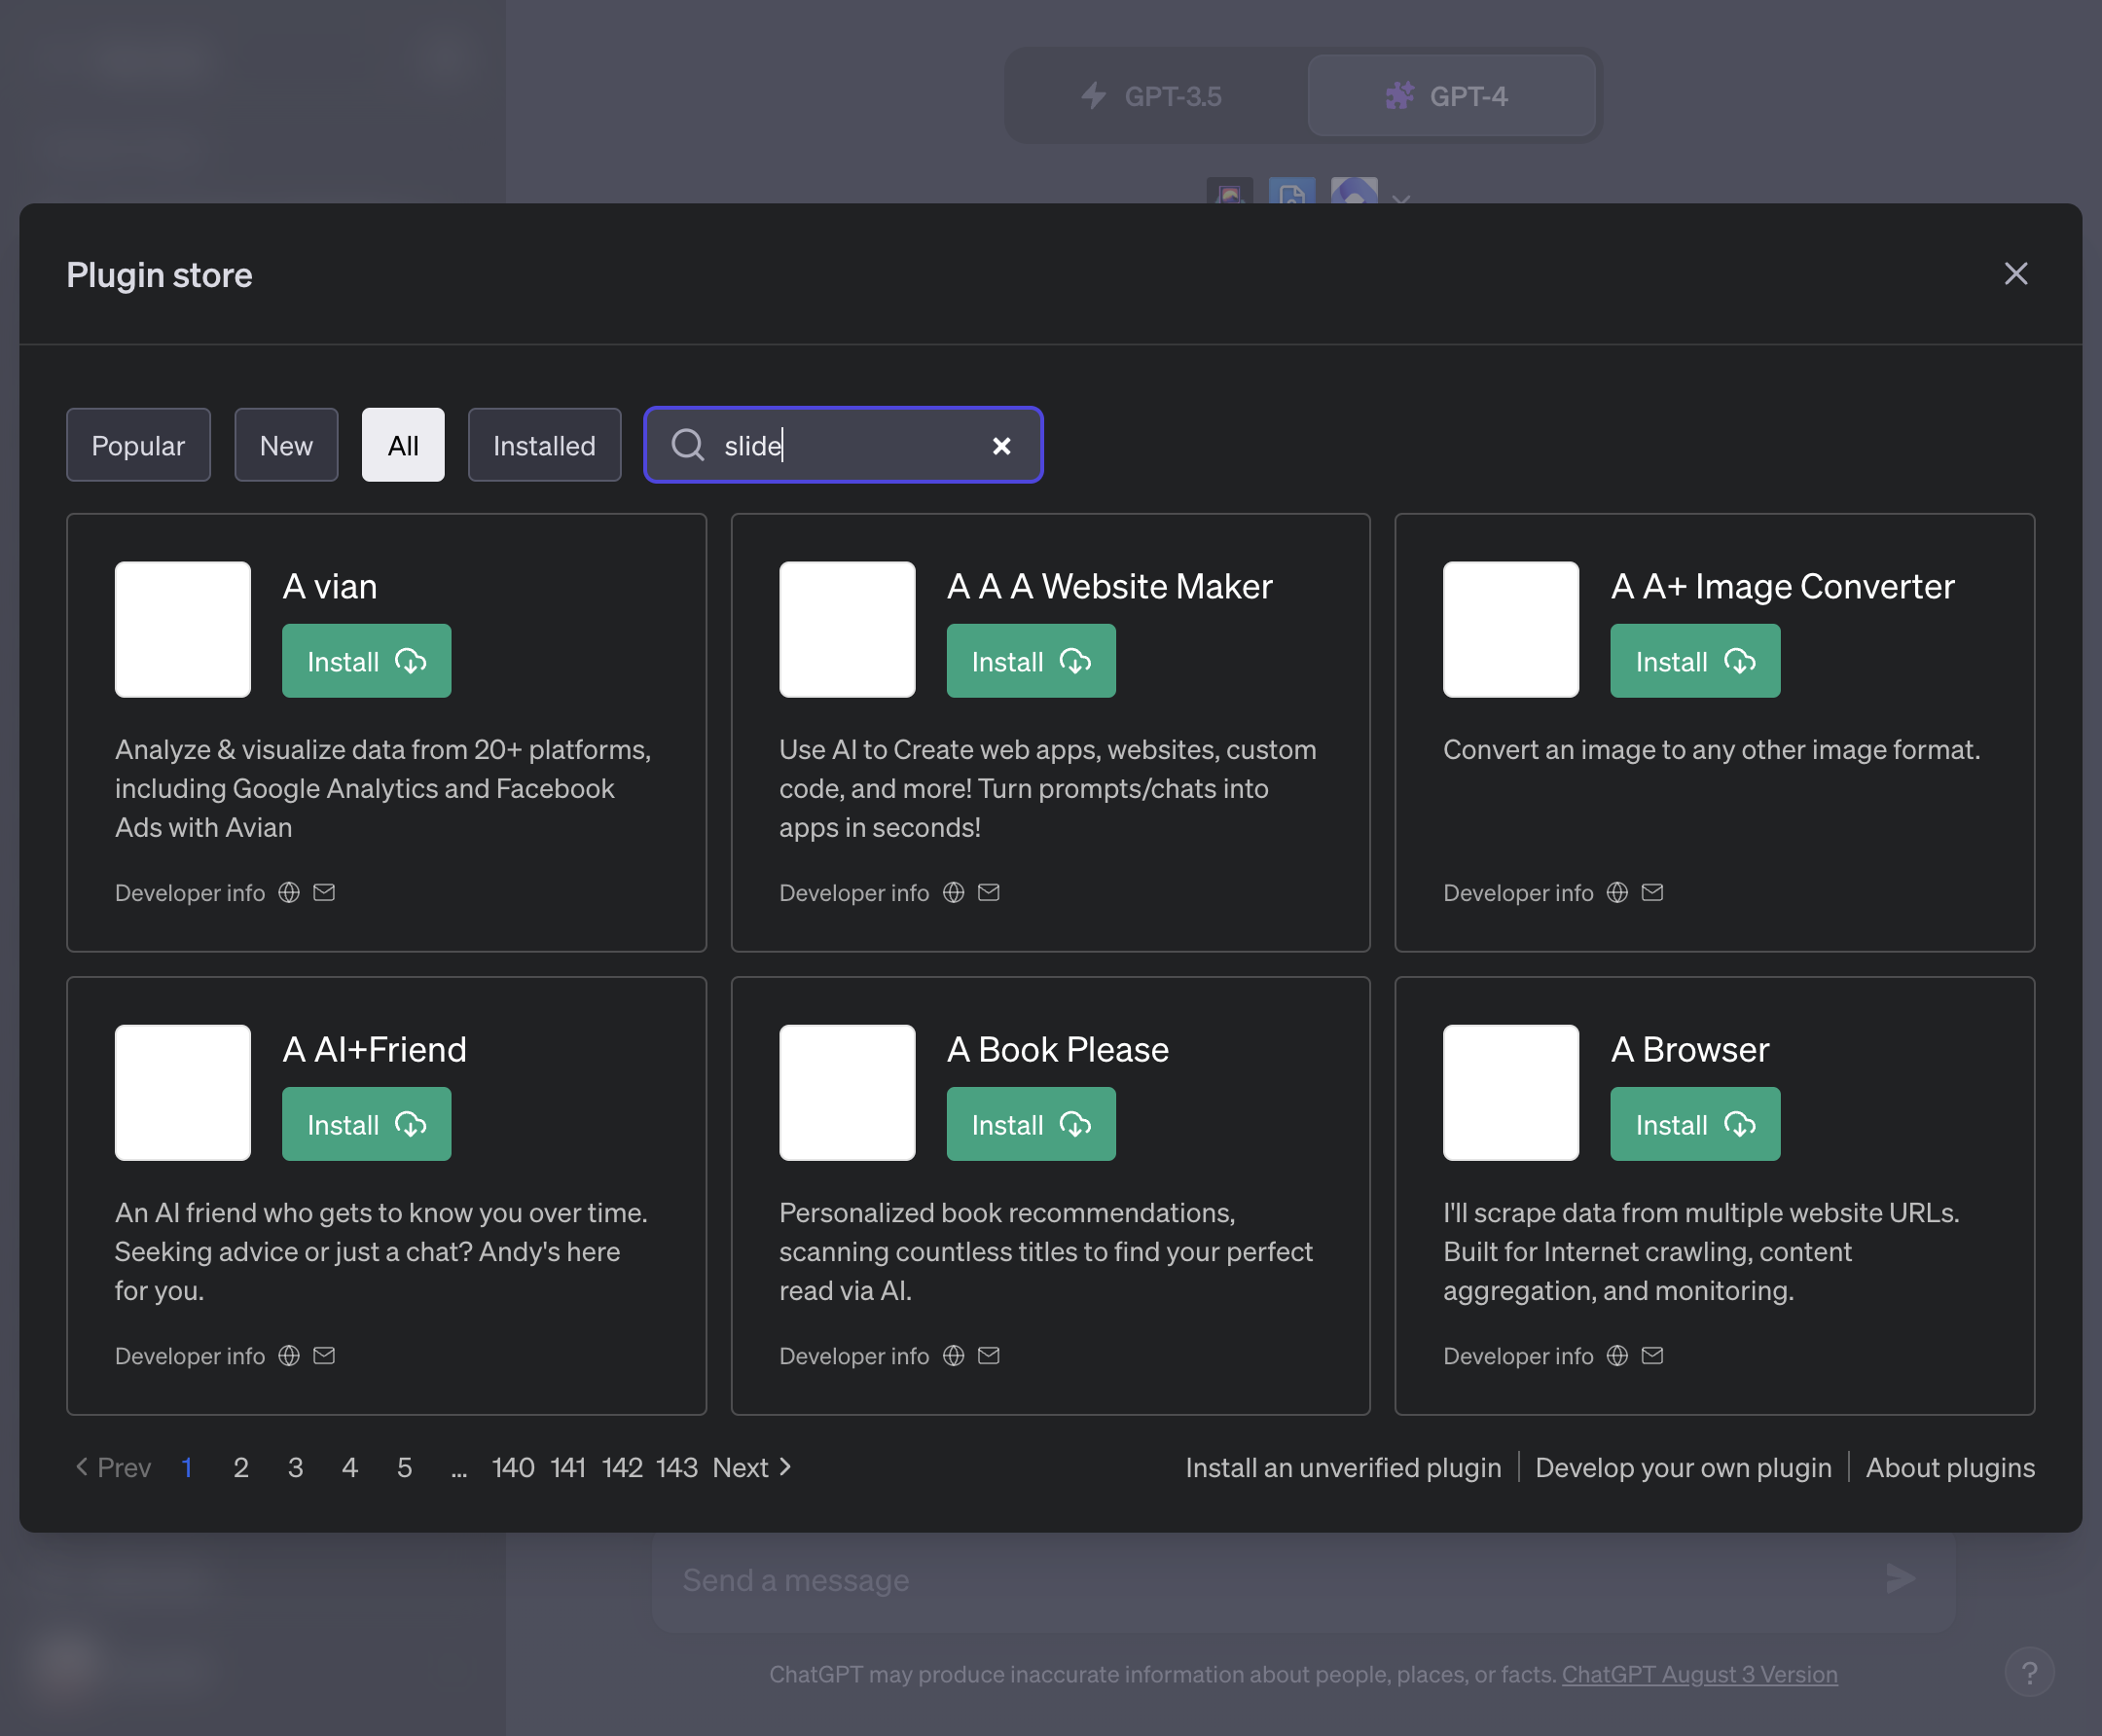Email the A vian developer

tap(324, 892)
